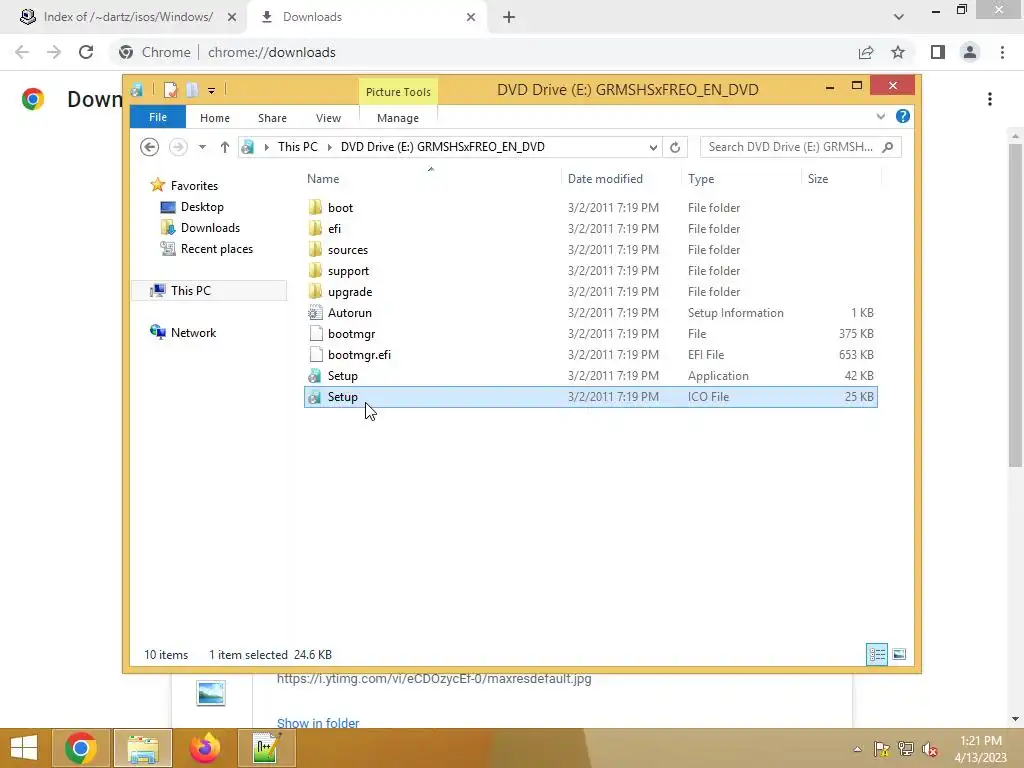Click the Windows Start button

coord(24,748)
